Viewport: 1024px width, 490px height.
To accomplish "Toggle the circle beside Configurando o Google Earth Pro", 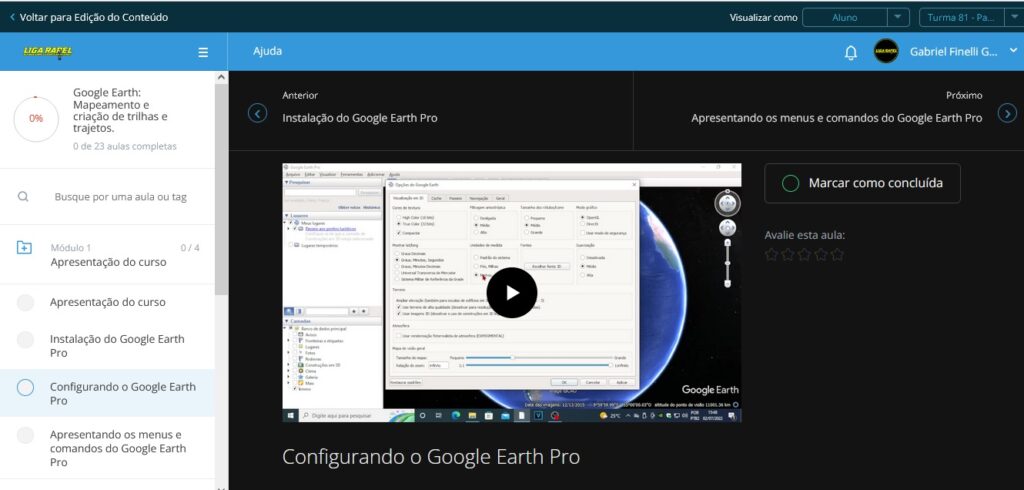I will [x=25, y=387].
